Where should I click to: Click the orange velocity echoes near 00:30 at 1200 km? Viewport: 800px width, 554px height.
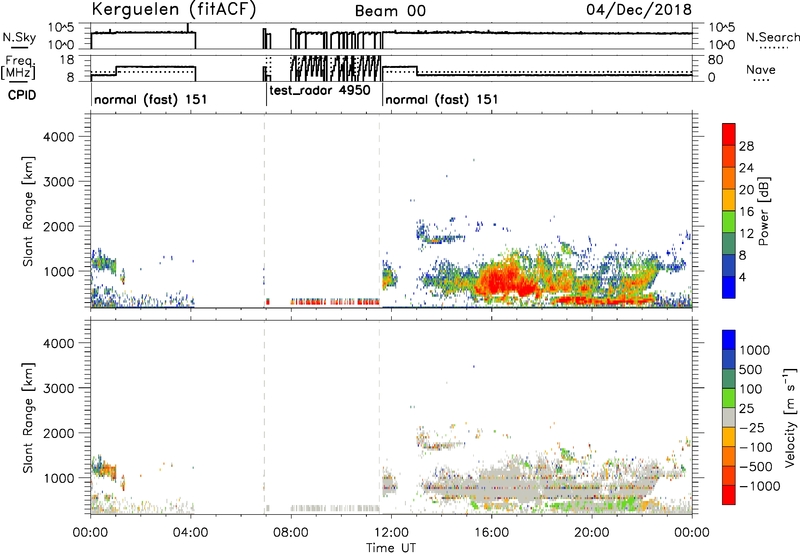point(107,470)
